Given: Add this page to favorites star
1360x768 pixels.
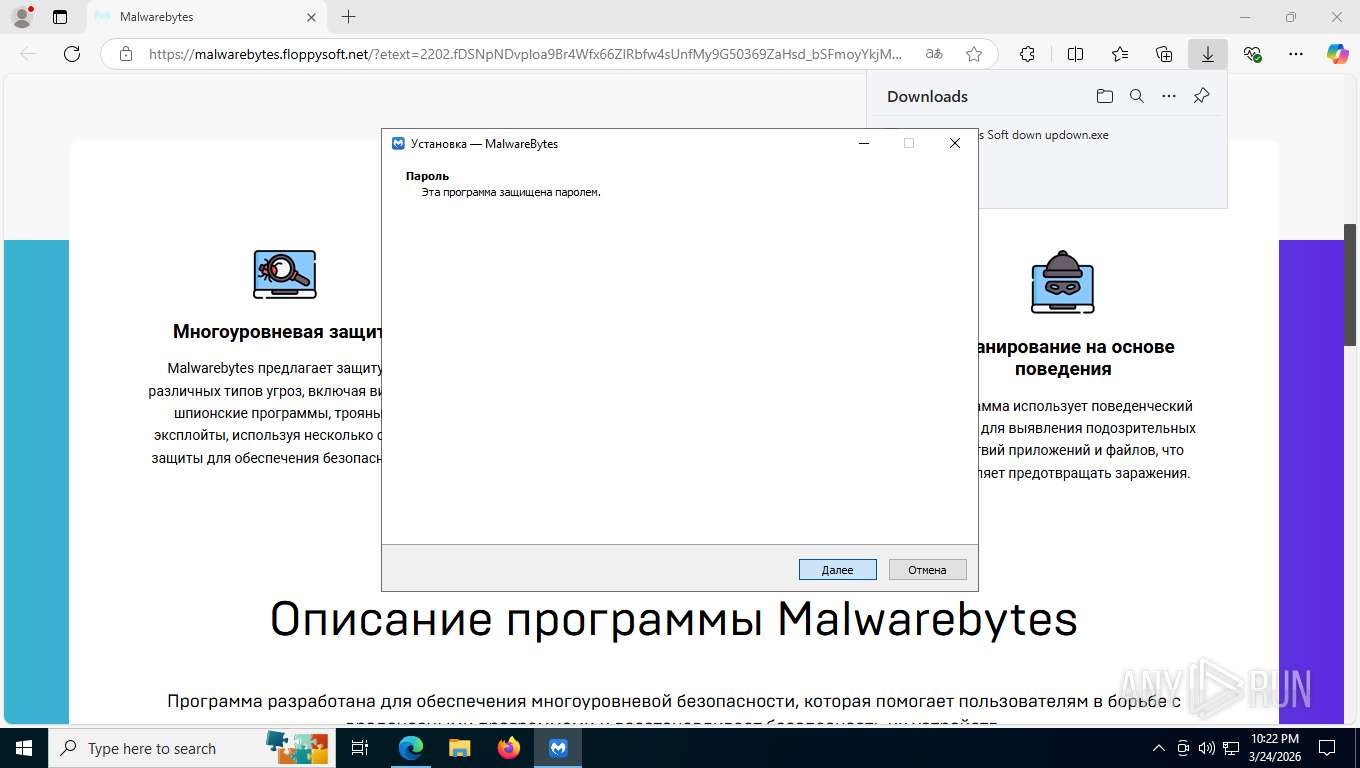Looking at the screenshot, I should [974, 54].
